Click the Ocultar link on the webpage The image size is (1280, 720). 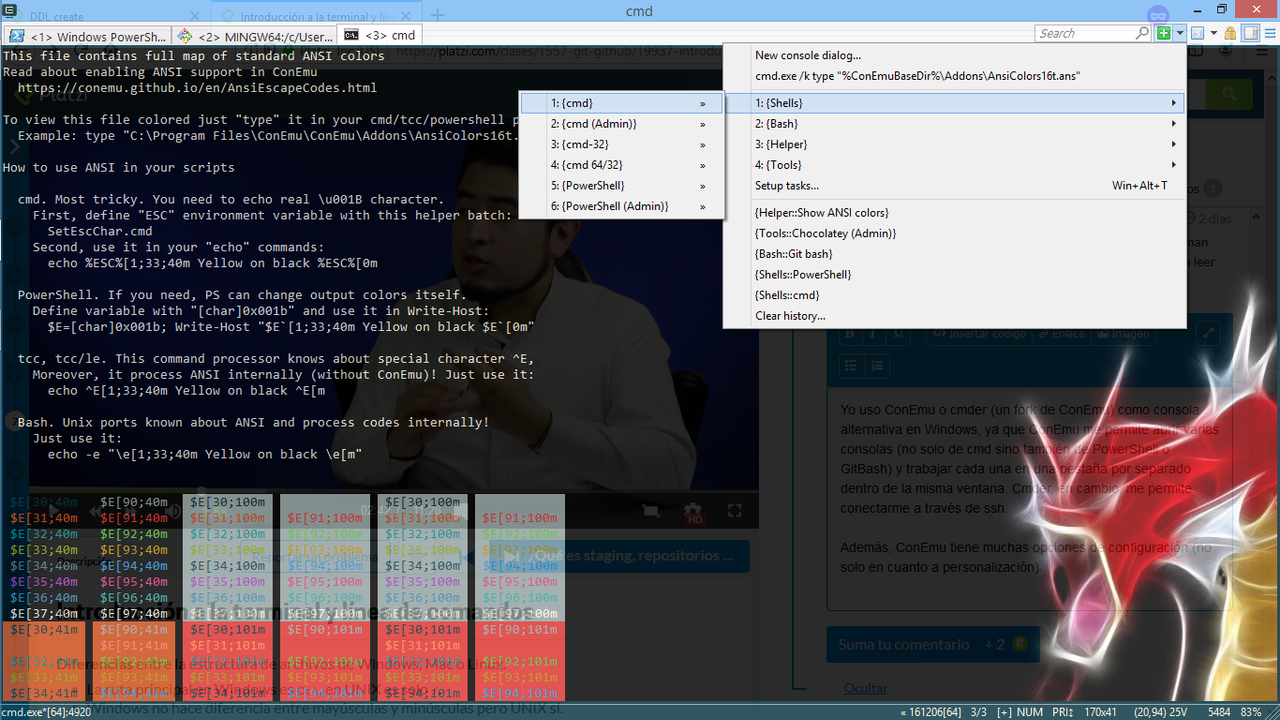click(865, 689)
